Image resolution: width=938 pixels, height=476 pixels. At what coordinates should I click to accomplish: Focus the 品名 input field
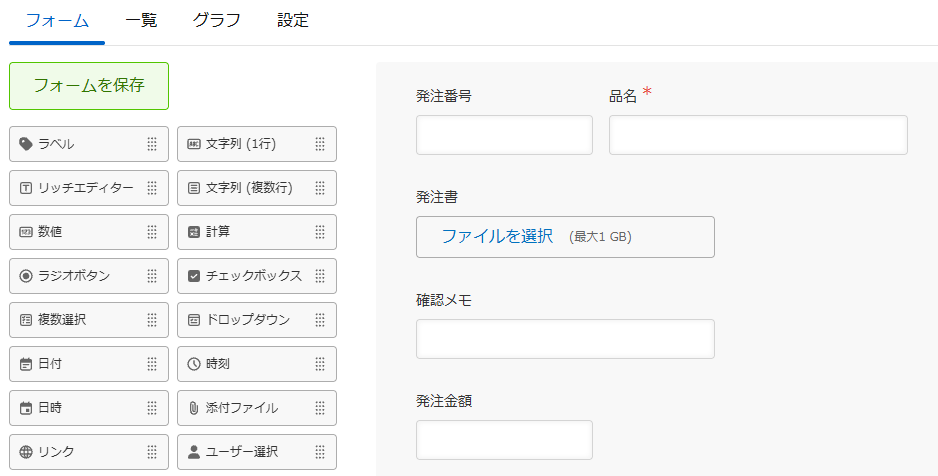(758, 135)
